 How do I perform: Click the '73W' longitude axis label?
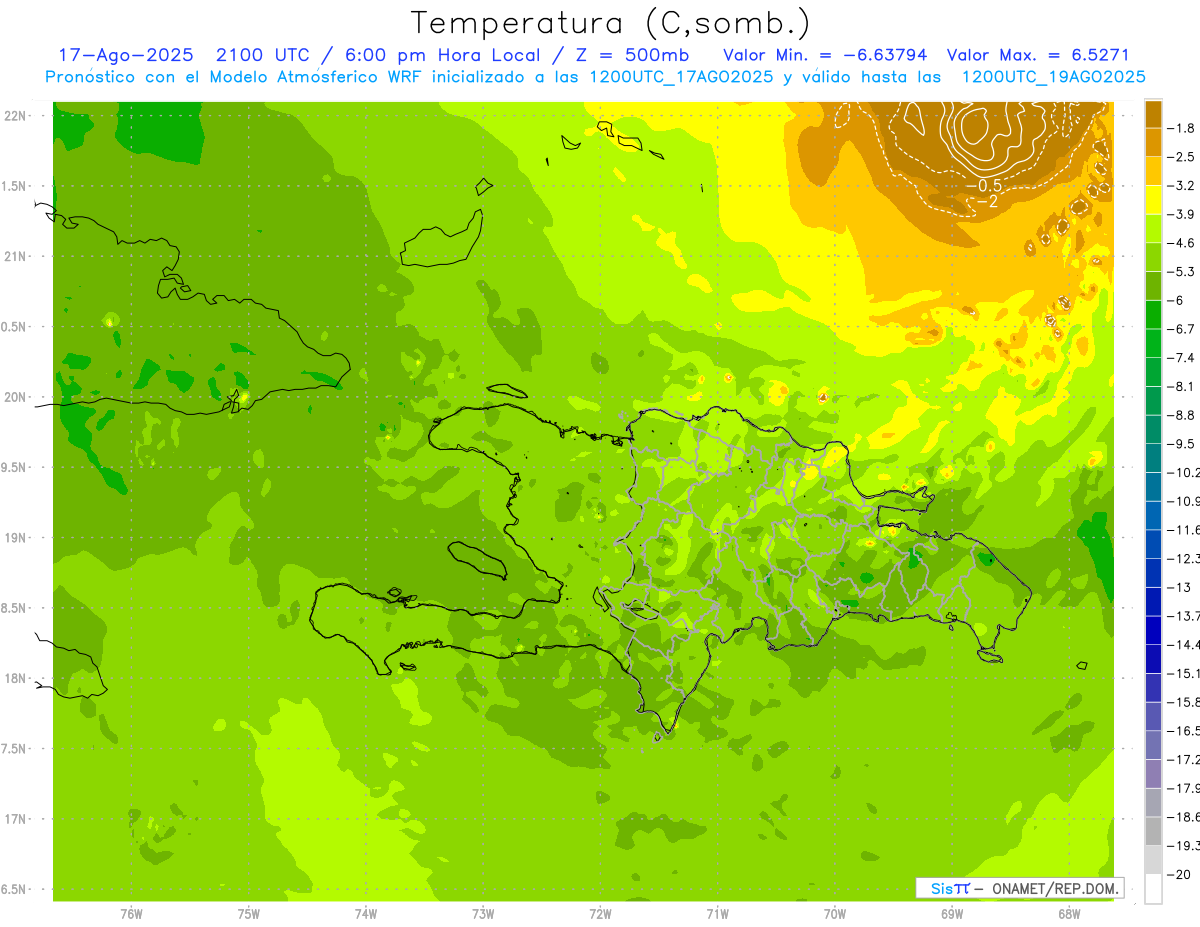pos(483,914)
